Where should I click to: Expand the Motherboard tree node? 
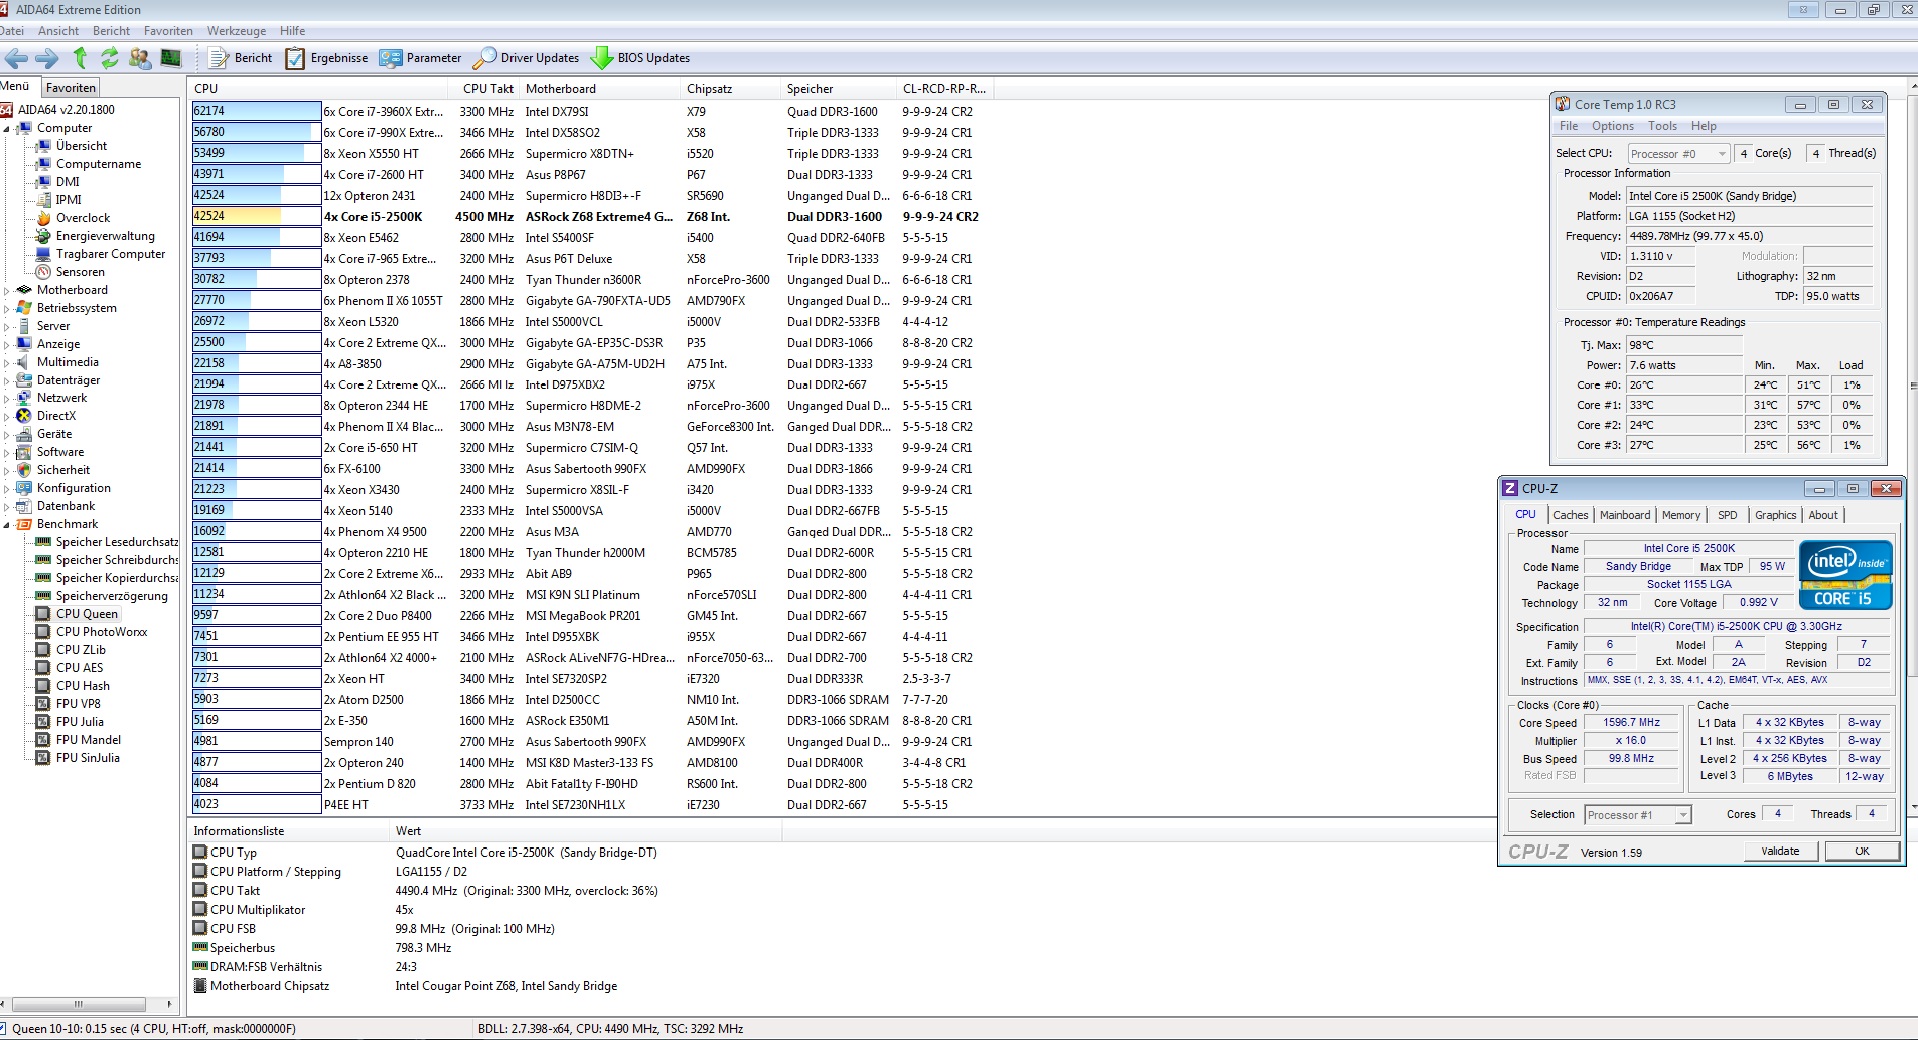click(x=6, y=290)
